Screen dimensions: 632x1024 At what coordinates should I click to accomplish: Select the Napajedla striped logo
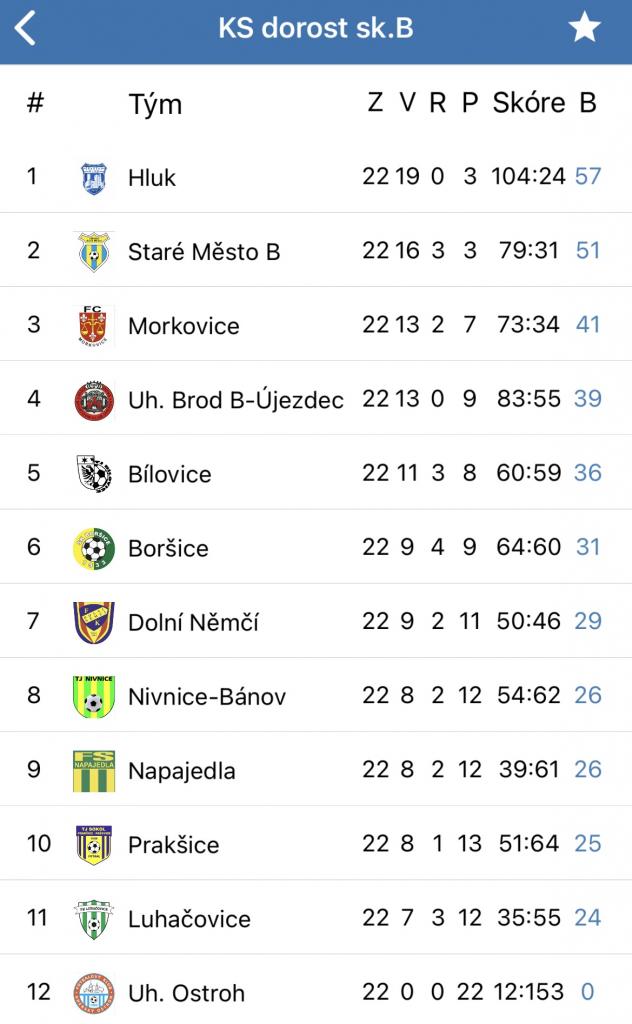[93, 770]
